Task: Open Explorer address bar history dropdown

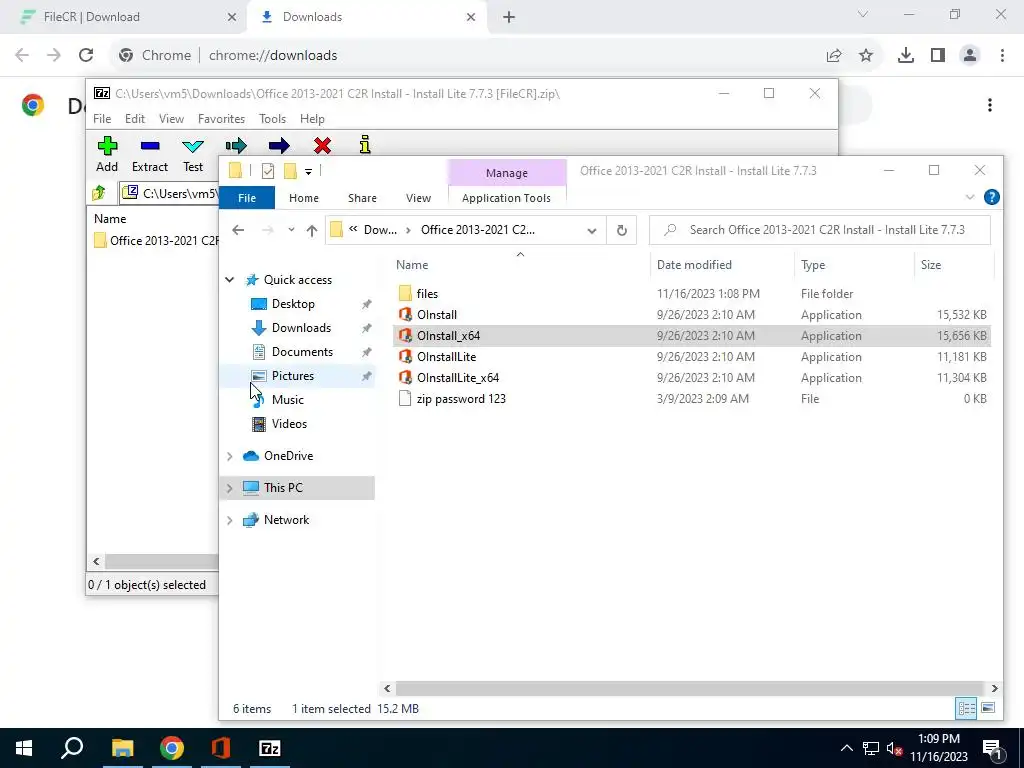Action: coord(592,230)
